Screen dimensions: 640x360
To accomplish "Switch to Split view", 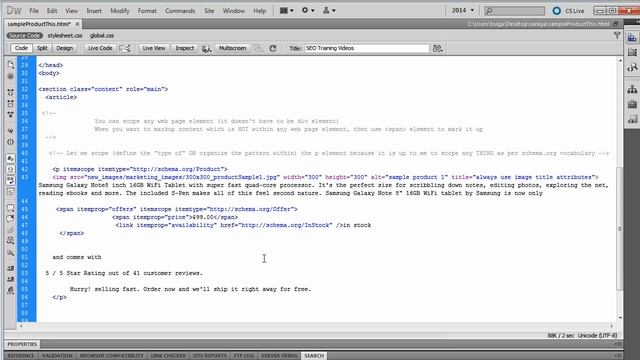I will (42, 48).
